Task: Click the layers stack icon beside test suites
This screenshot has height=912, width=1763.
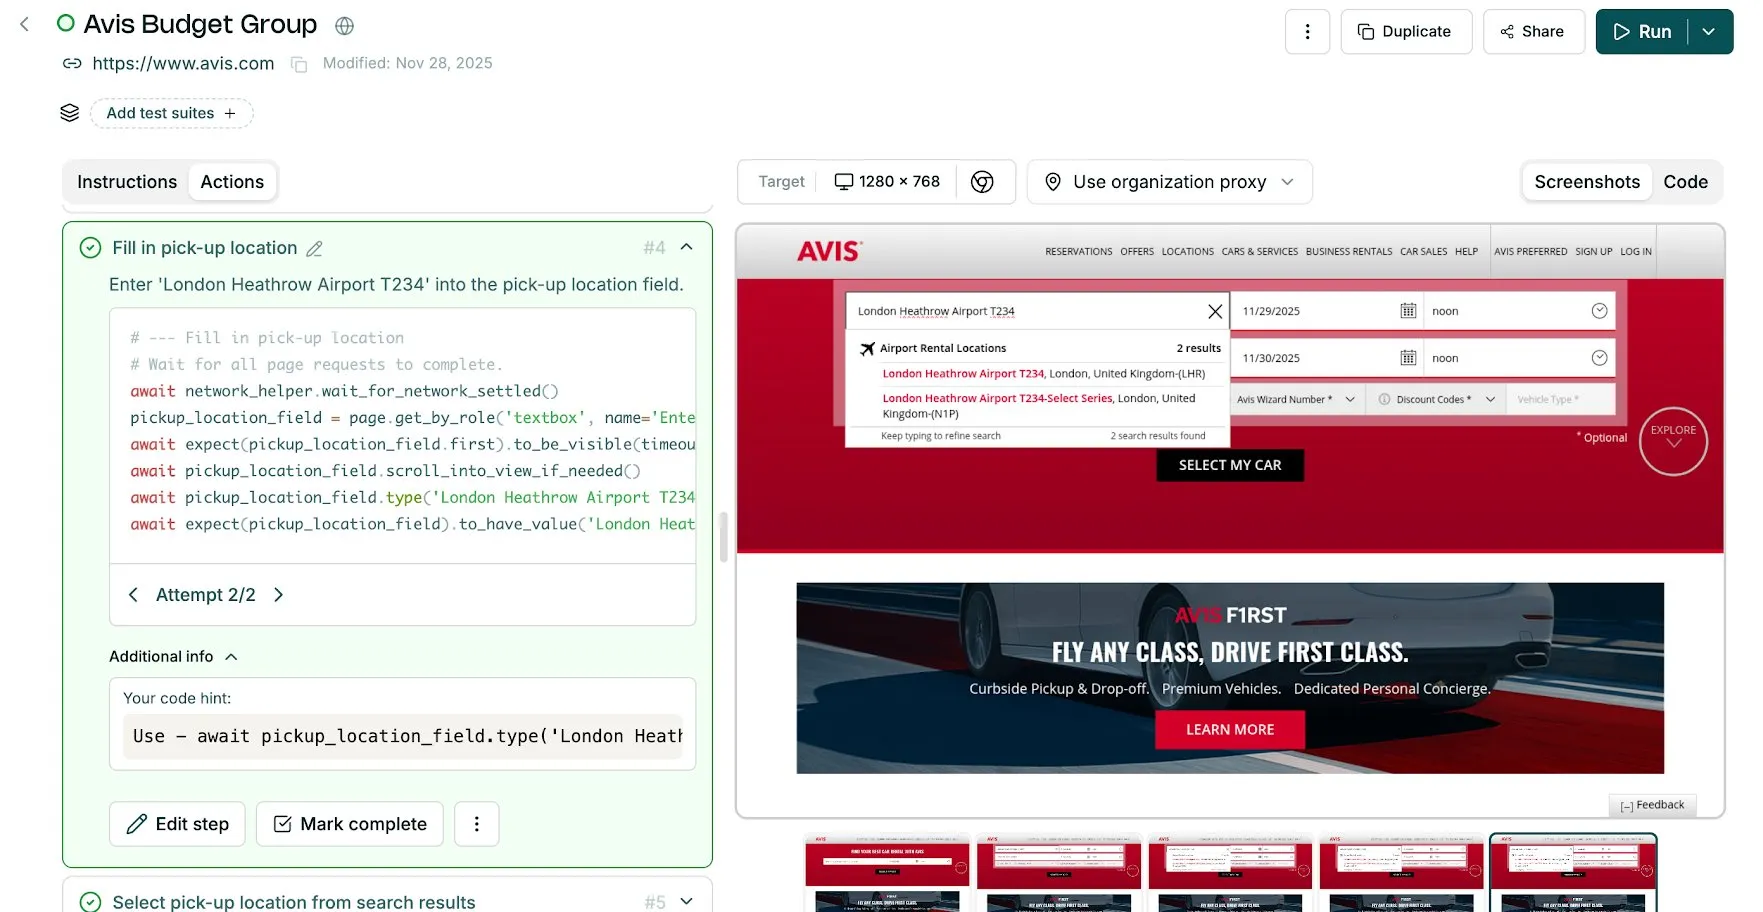Action: [69, 113]
